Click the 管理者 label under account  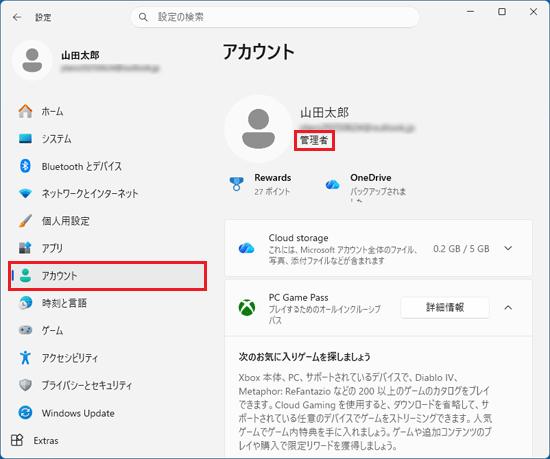tap(314, 140)
